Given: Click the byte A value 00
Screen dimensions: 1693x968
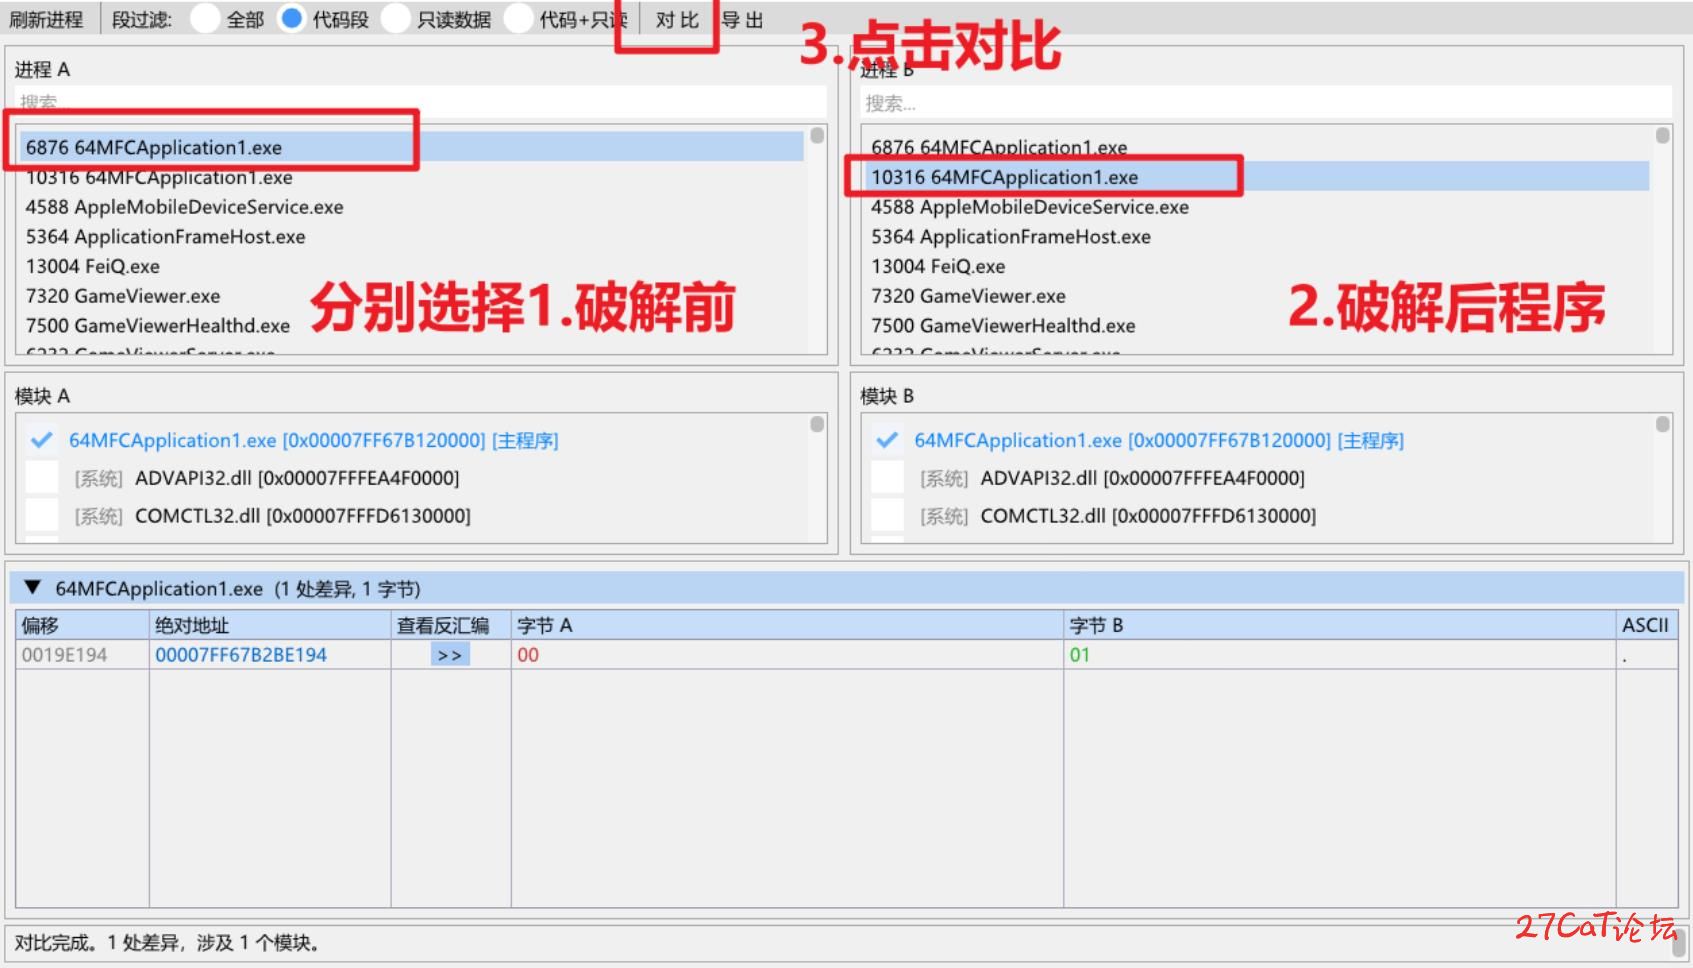Looking at the screenshot, I should point(528,655).
